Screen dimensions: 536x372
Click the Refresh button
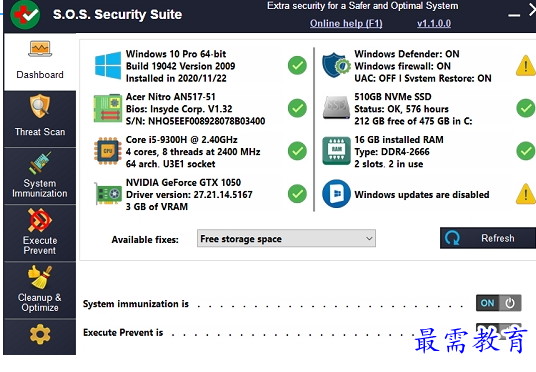pos(488,238)
